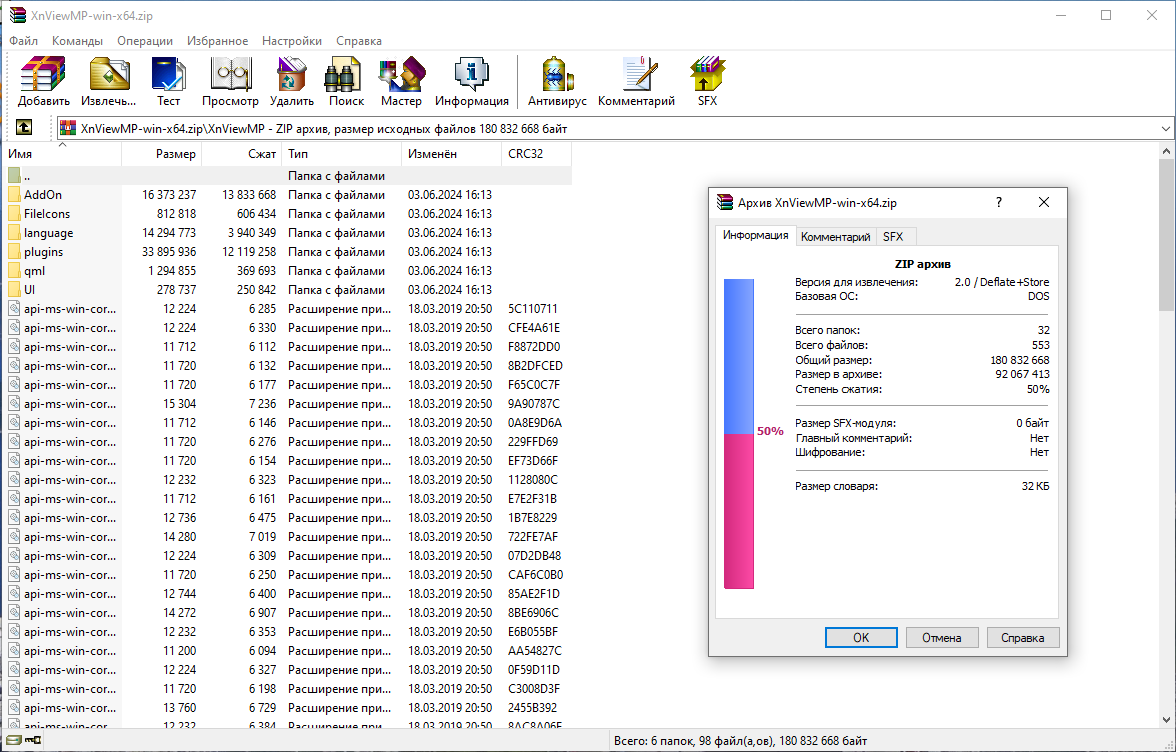The width and height of the screenshot is (1176, 752).
Task: Expand the archive path dropdown arrow
Action: pyautogui.click(x=1166, y=128)
